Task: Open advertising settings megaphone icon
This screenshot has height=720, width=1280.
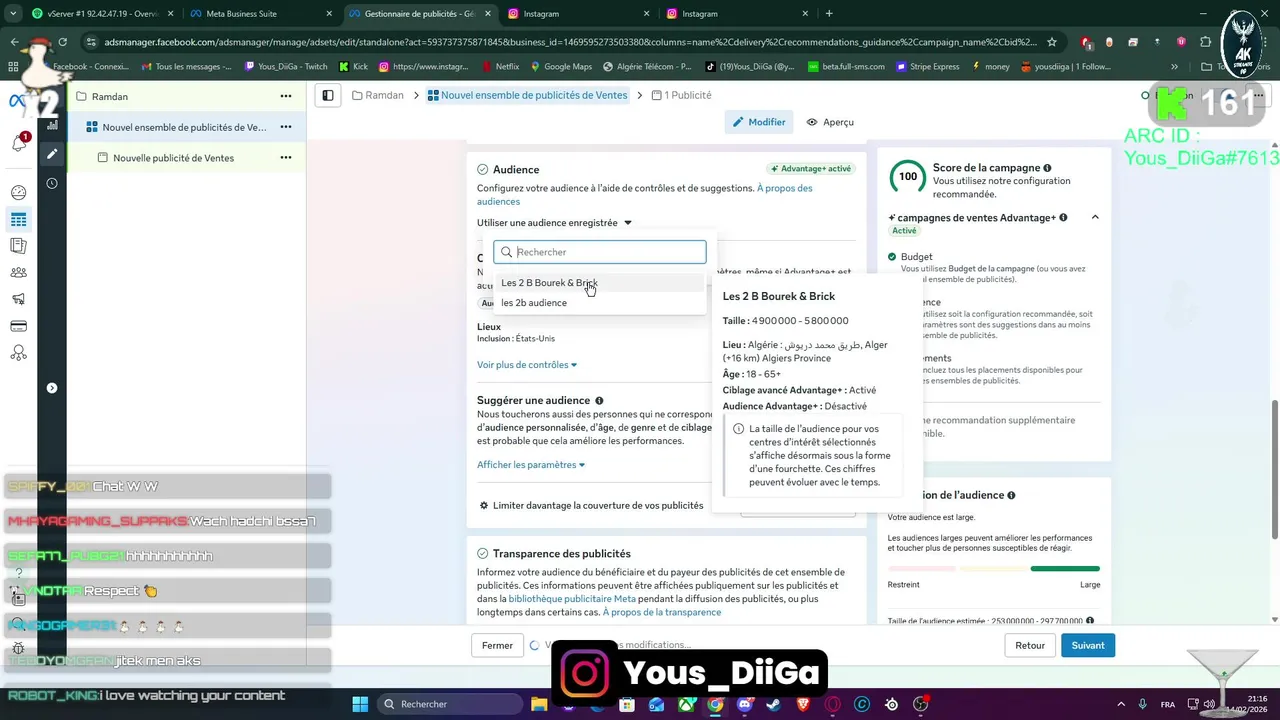Action: [18, 299]
